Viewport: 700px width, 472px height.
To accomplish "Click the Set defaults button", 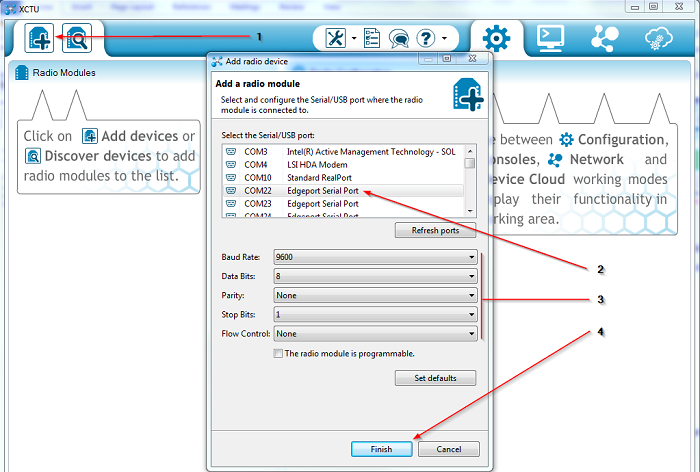I will coord(435,378).
